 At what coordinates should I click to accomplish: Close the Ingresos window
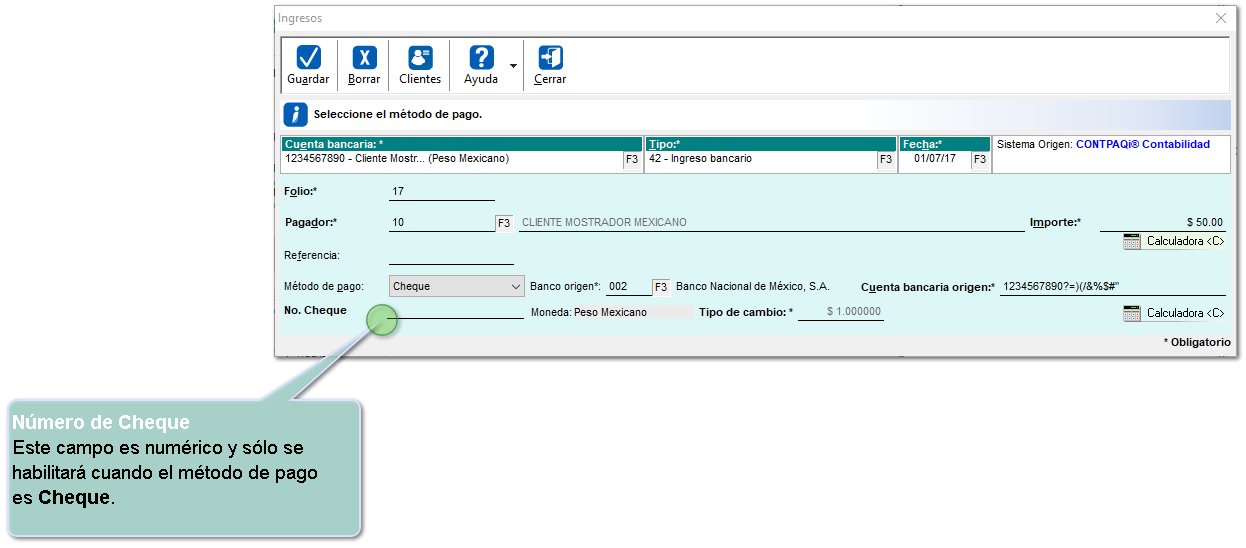click(x=1220, y=18)
